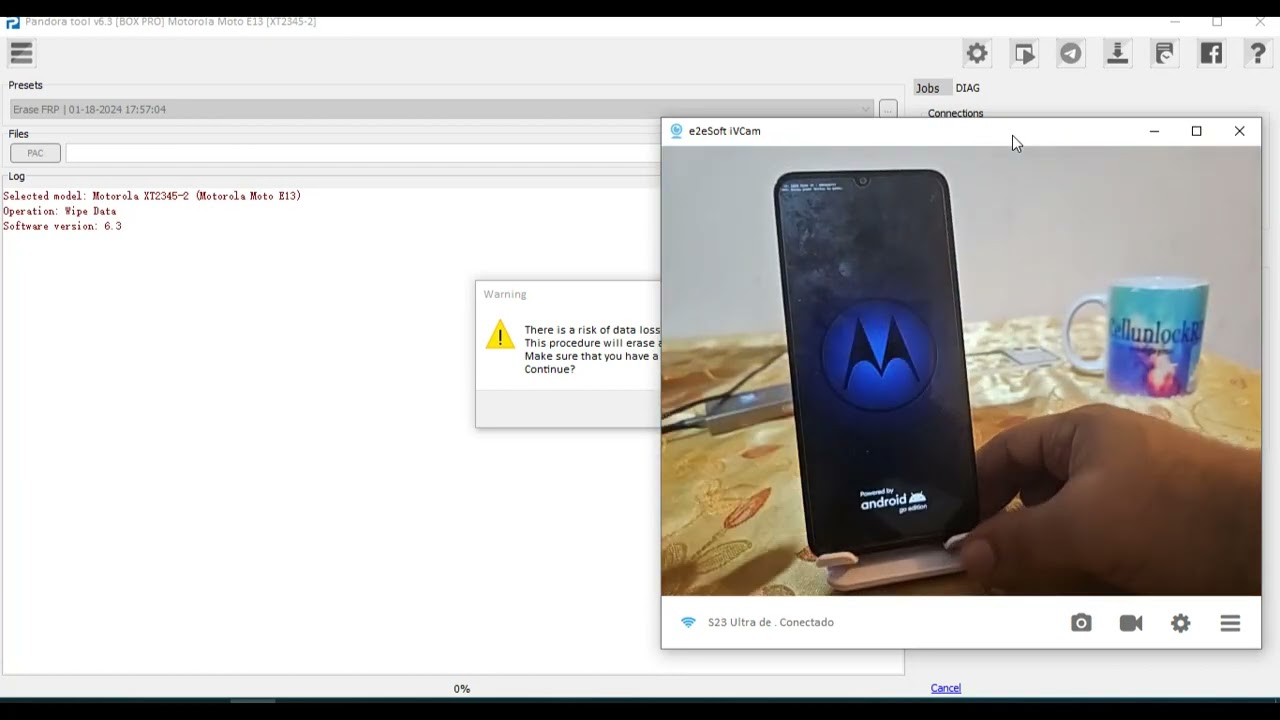Switch to the DIAG tab

967,88
